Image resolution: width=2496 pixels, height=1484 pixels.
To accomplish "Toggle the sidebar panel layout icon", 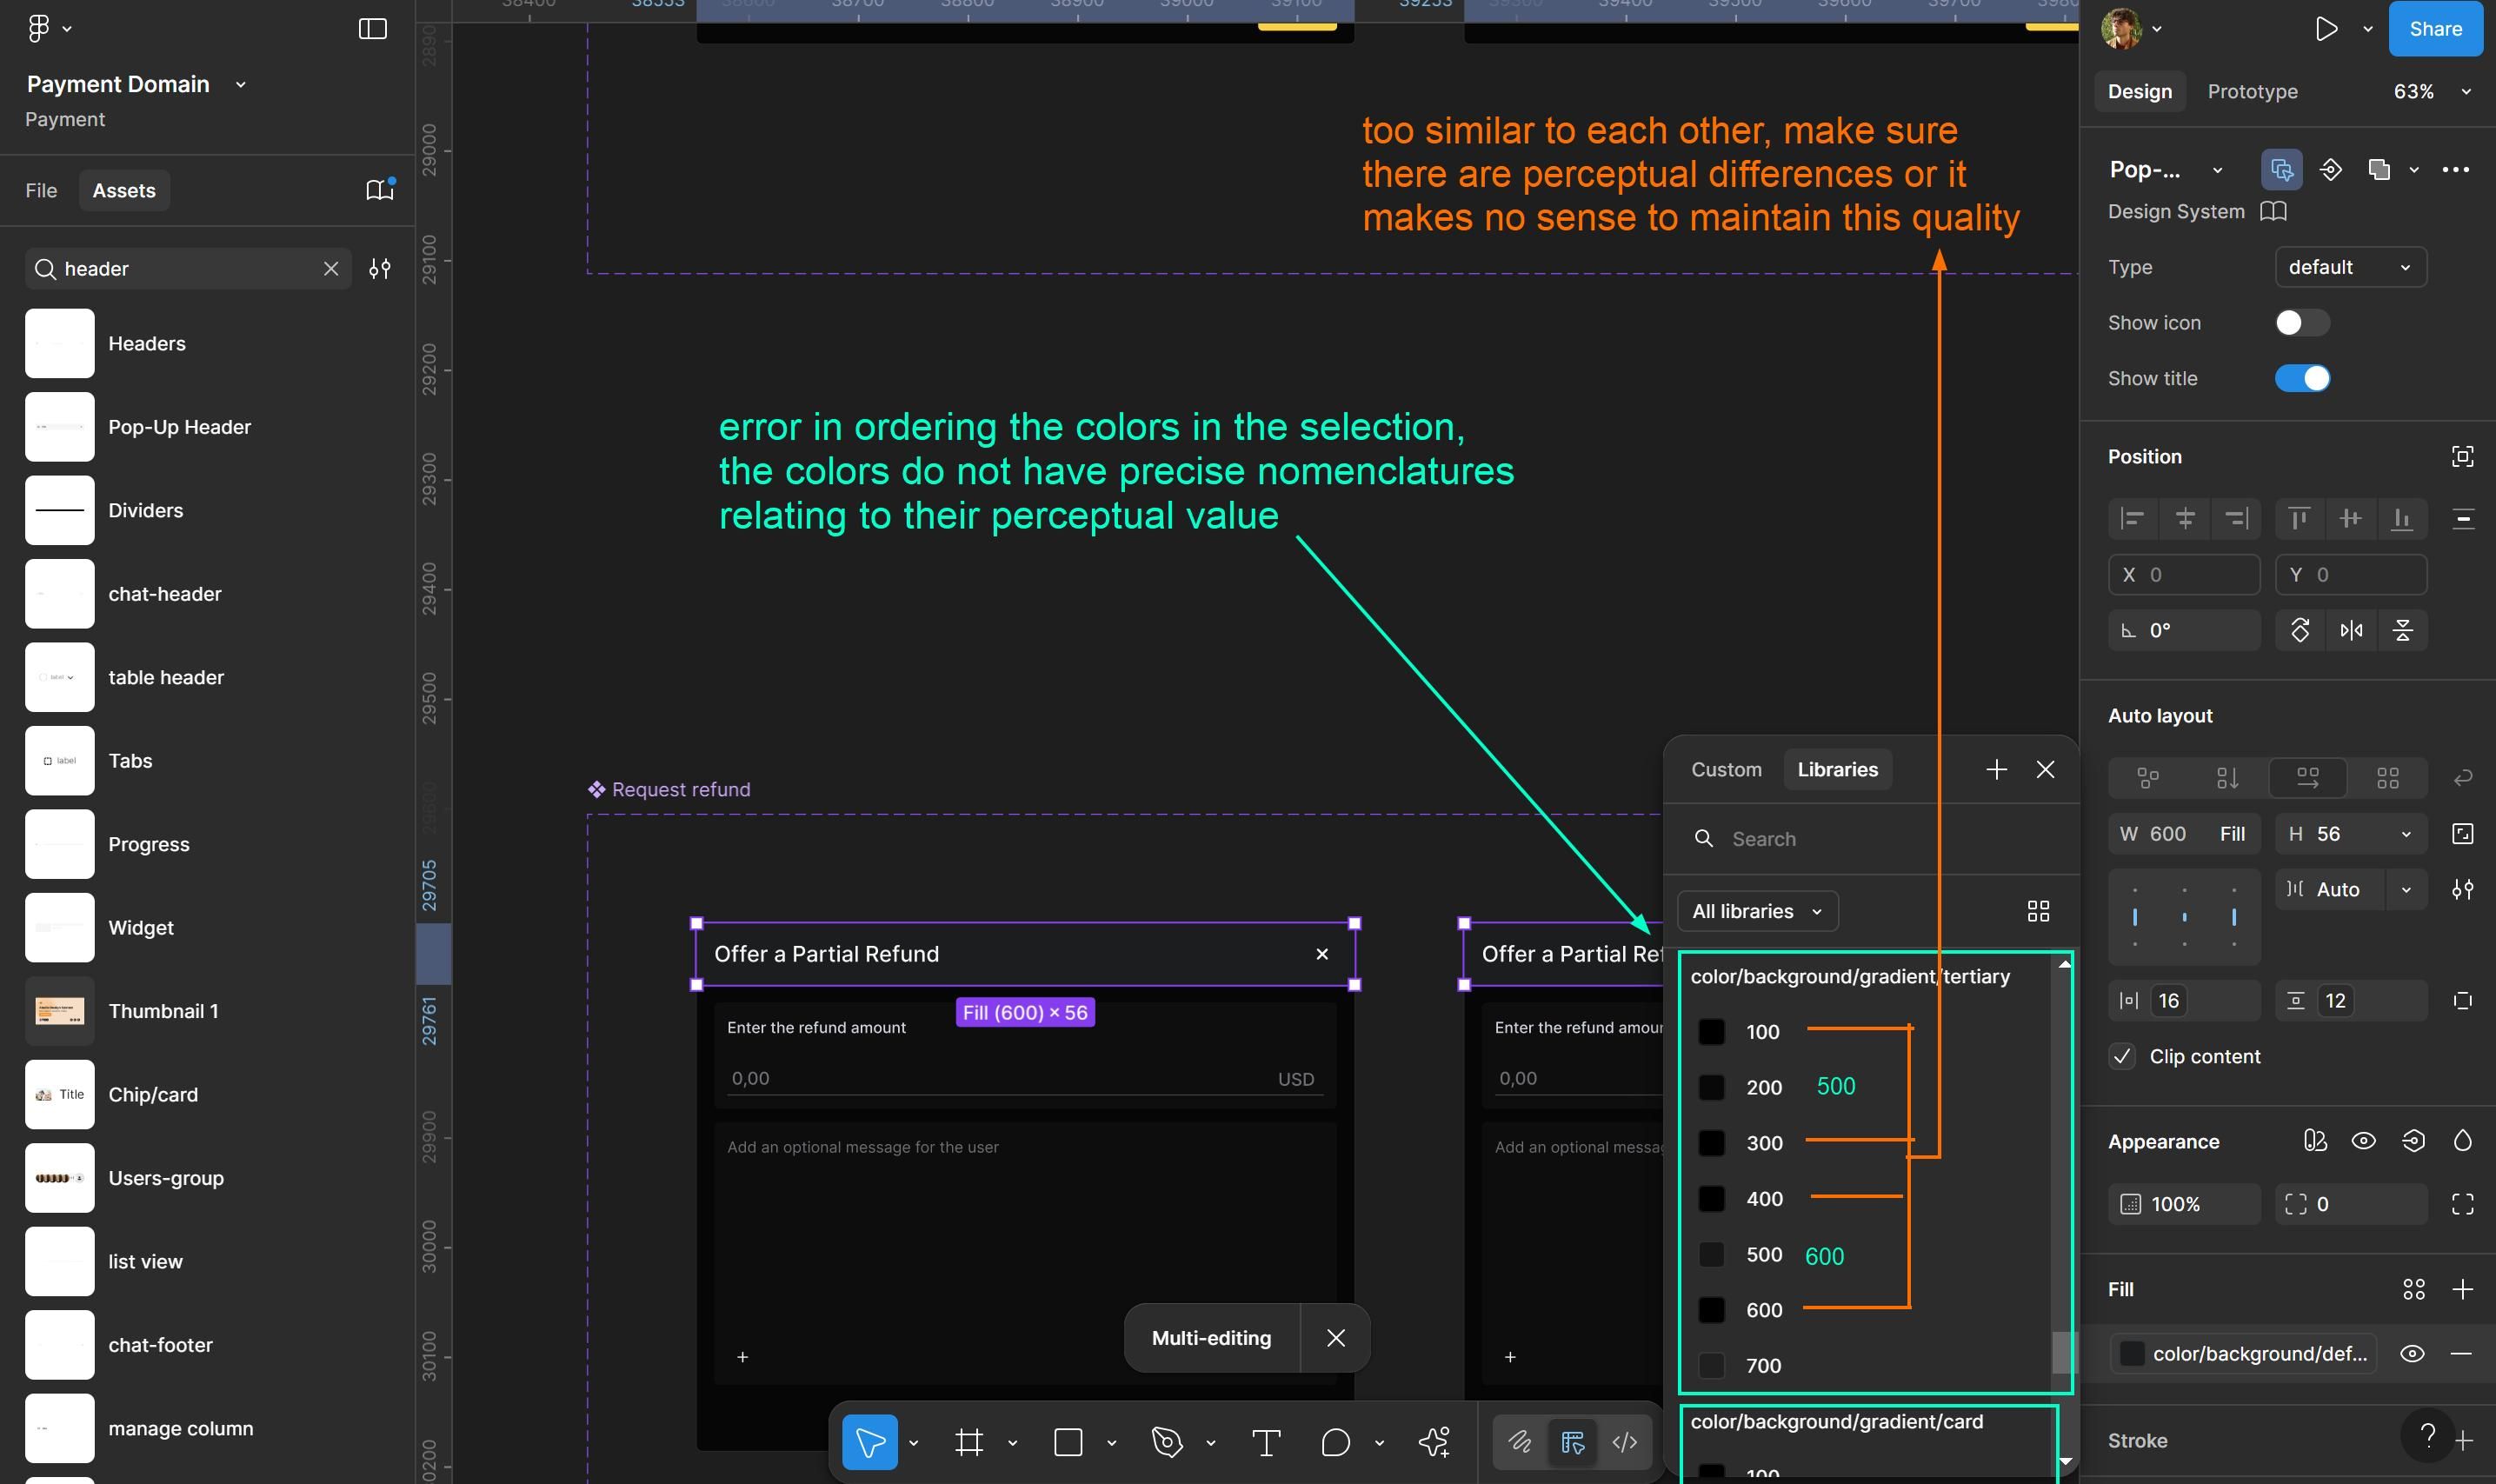I will [x=372, y=29].
